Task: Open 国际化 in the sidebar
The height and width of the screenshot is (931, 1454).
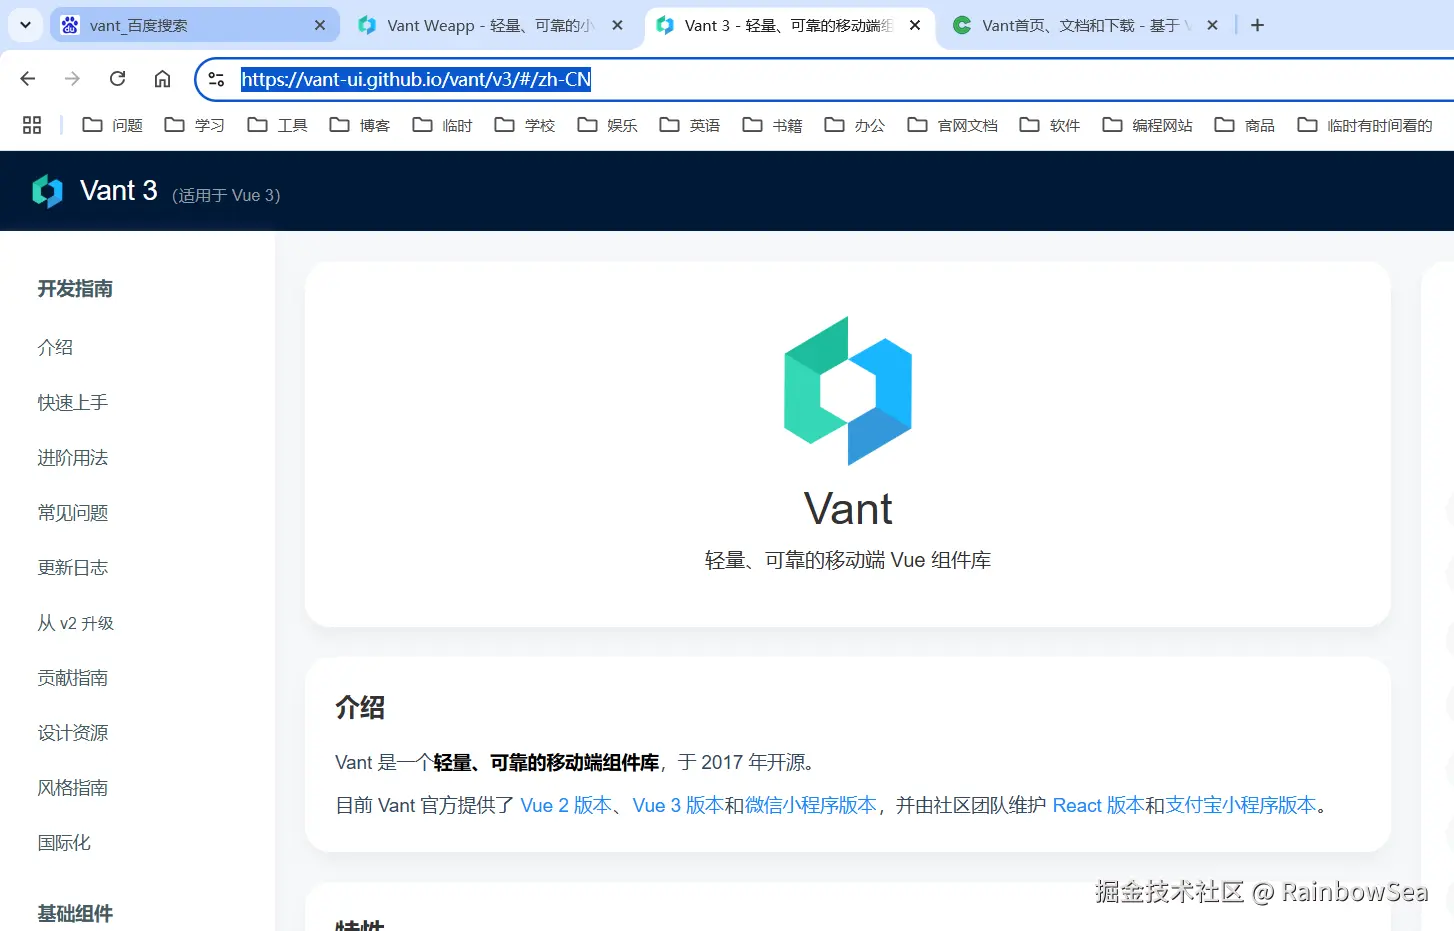Action: click(x=64, y=842)
